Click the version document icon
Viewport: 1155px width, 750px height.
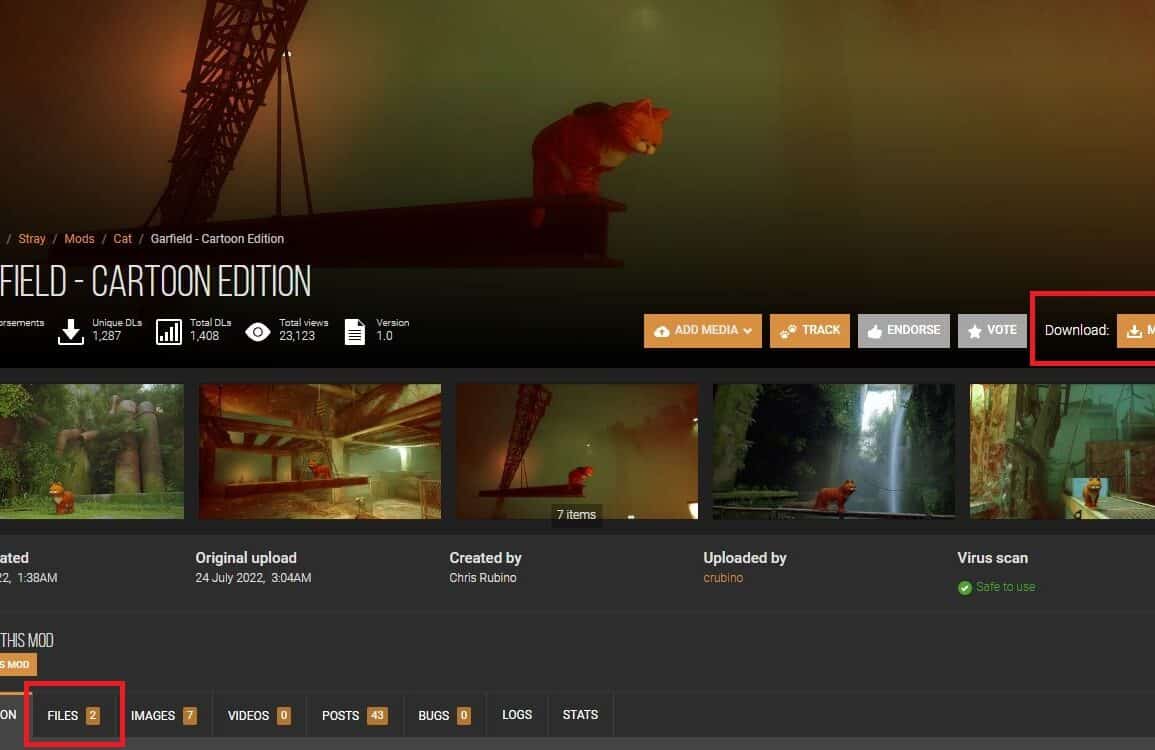pyautogui.click(x=354, y=332)
